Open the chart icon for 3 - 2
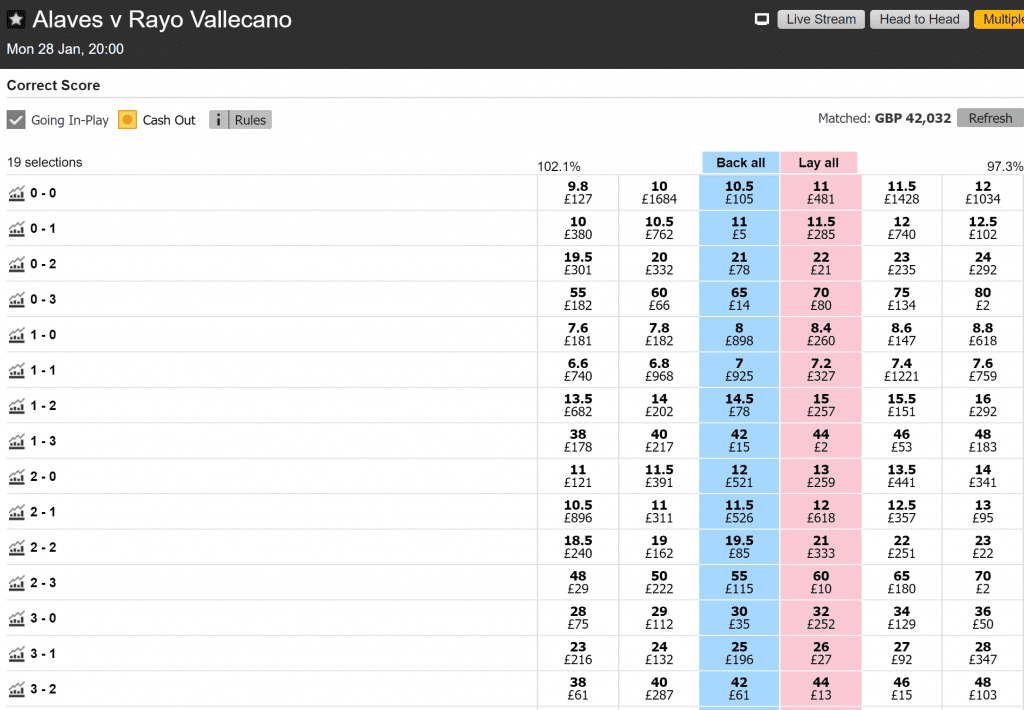The width and height of the screenshot is (1024, 710). (16, 689)
